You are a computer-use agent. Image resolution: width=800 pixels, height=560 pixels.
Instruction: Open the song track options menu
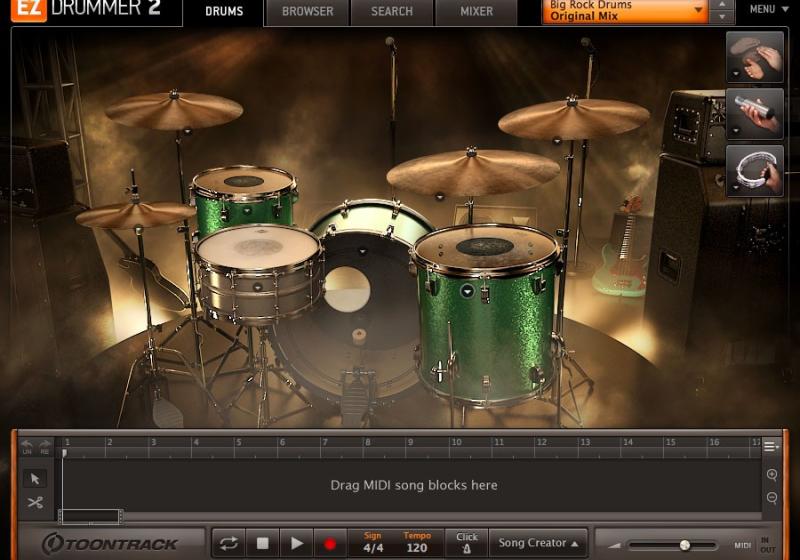771,445
